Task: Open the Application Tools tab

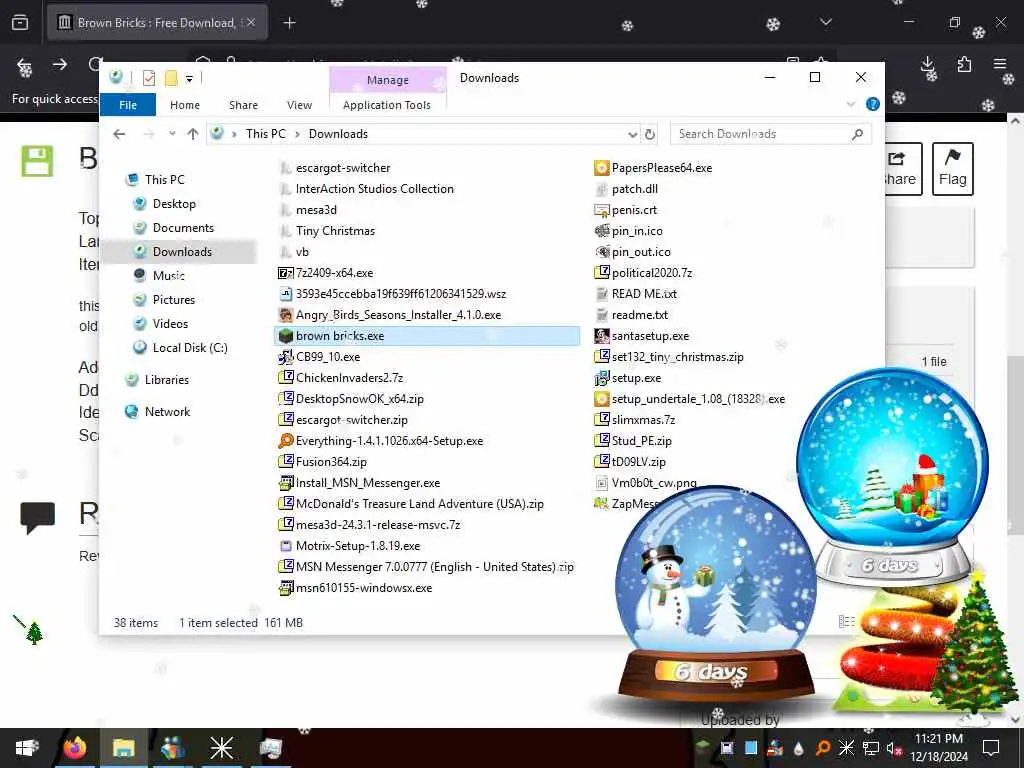Action: pos(387,104)
